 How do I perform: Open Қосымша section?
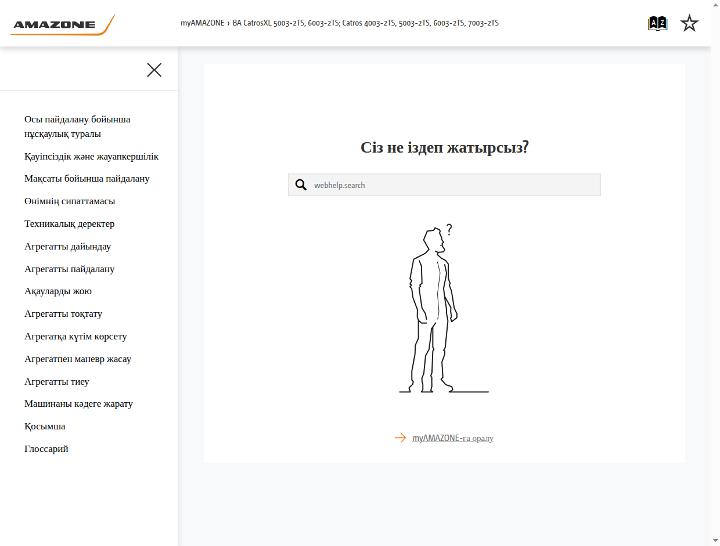[45, 426]
